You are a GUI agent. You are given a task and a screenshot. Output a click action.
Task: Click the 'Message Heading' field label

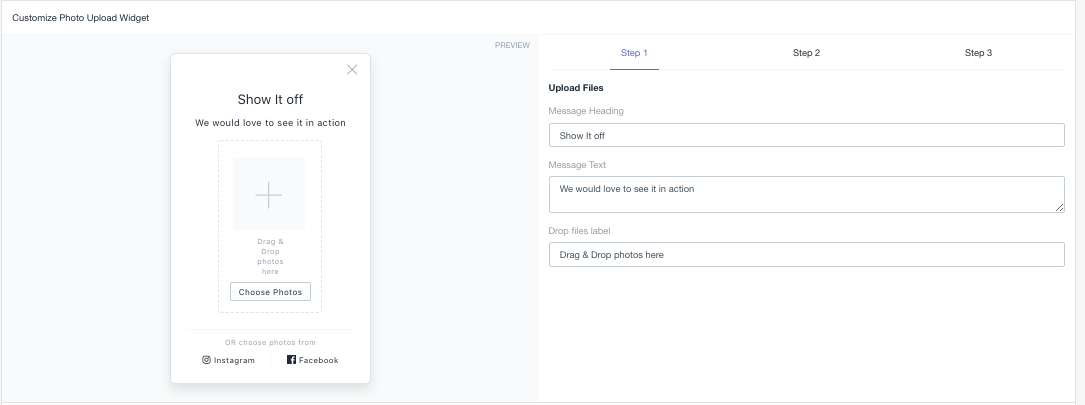[586, 111]
